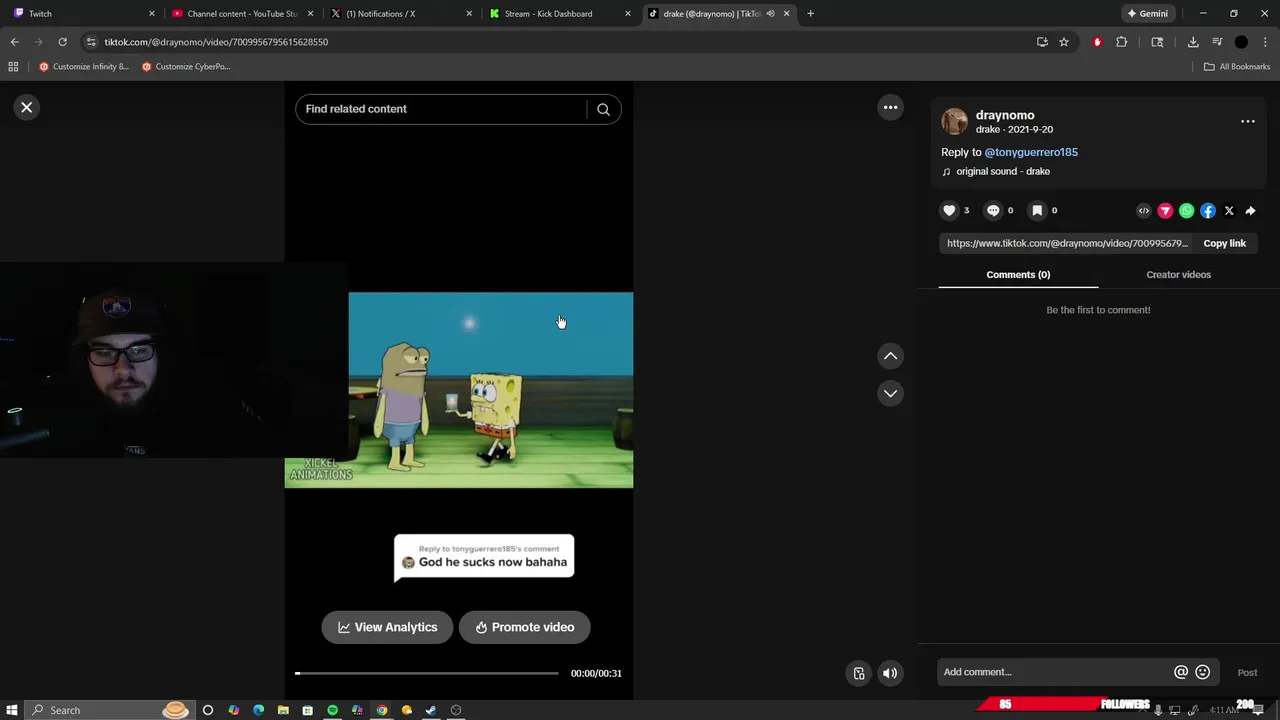Open a new browser tab with plus
This screenshot has width=1280, height=720.
(810, 14)
